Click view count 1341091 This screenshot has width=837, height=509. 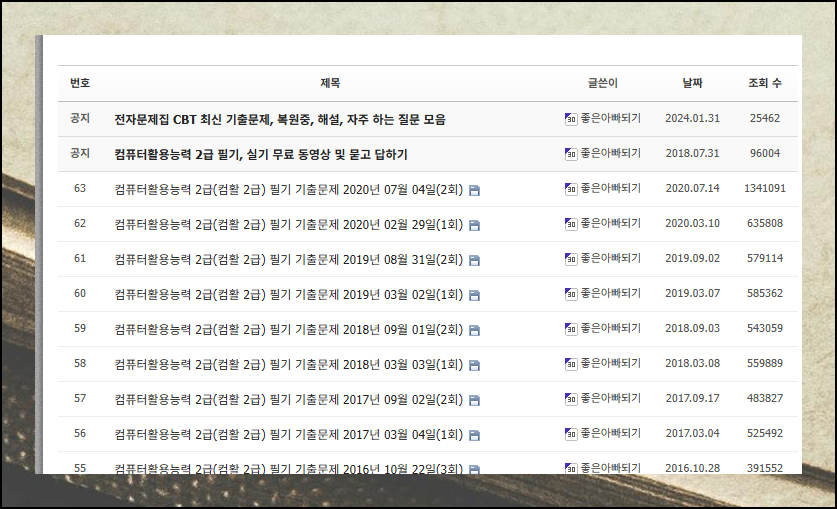tap(765, 188)
